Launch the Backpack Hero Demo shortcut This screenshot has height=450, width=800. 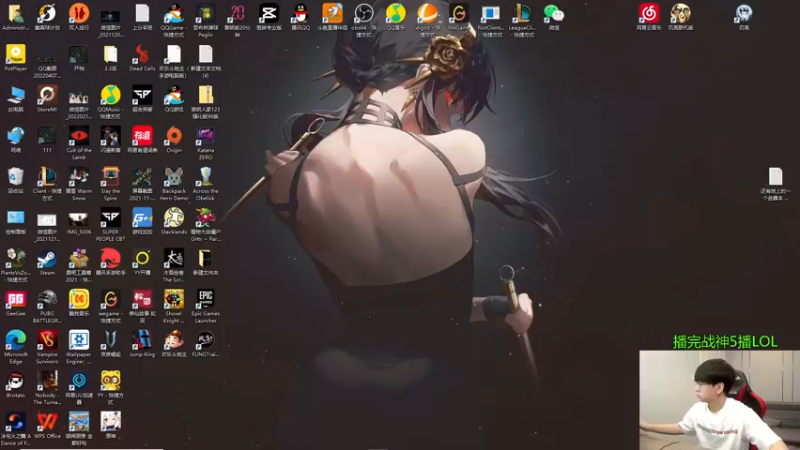(x=173, y=177)
